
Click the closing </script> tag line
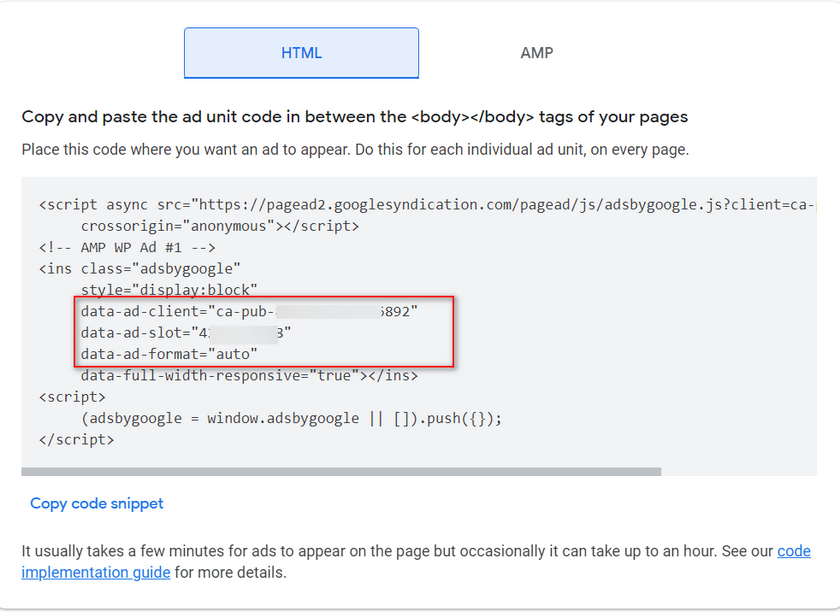pyautogui.click(x=77, y=439)
